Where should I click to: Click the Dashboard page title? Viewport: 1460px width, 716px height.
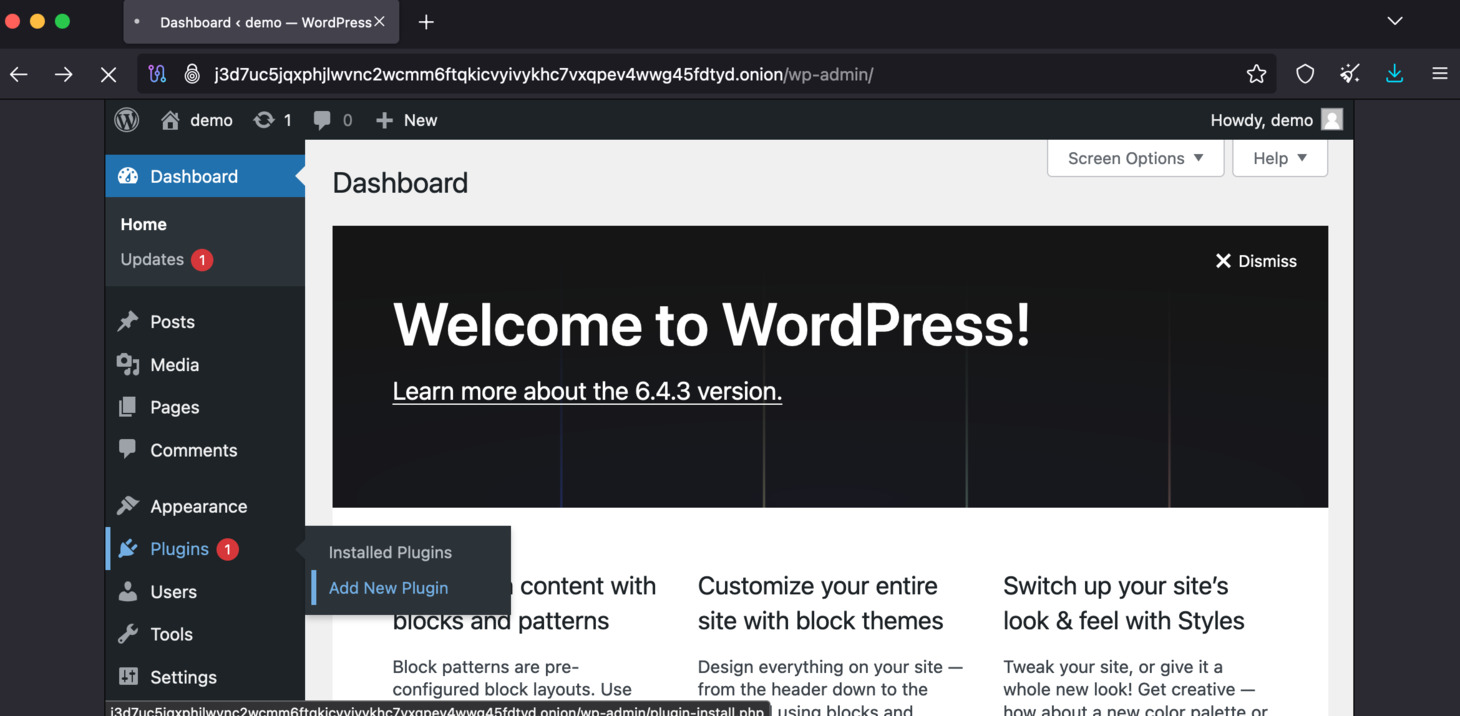tap(400, 183)
